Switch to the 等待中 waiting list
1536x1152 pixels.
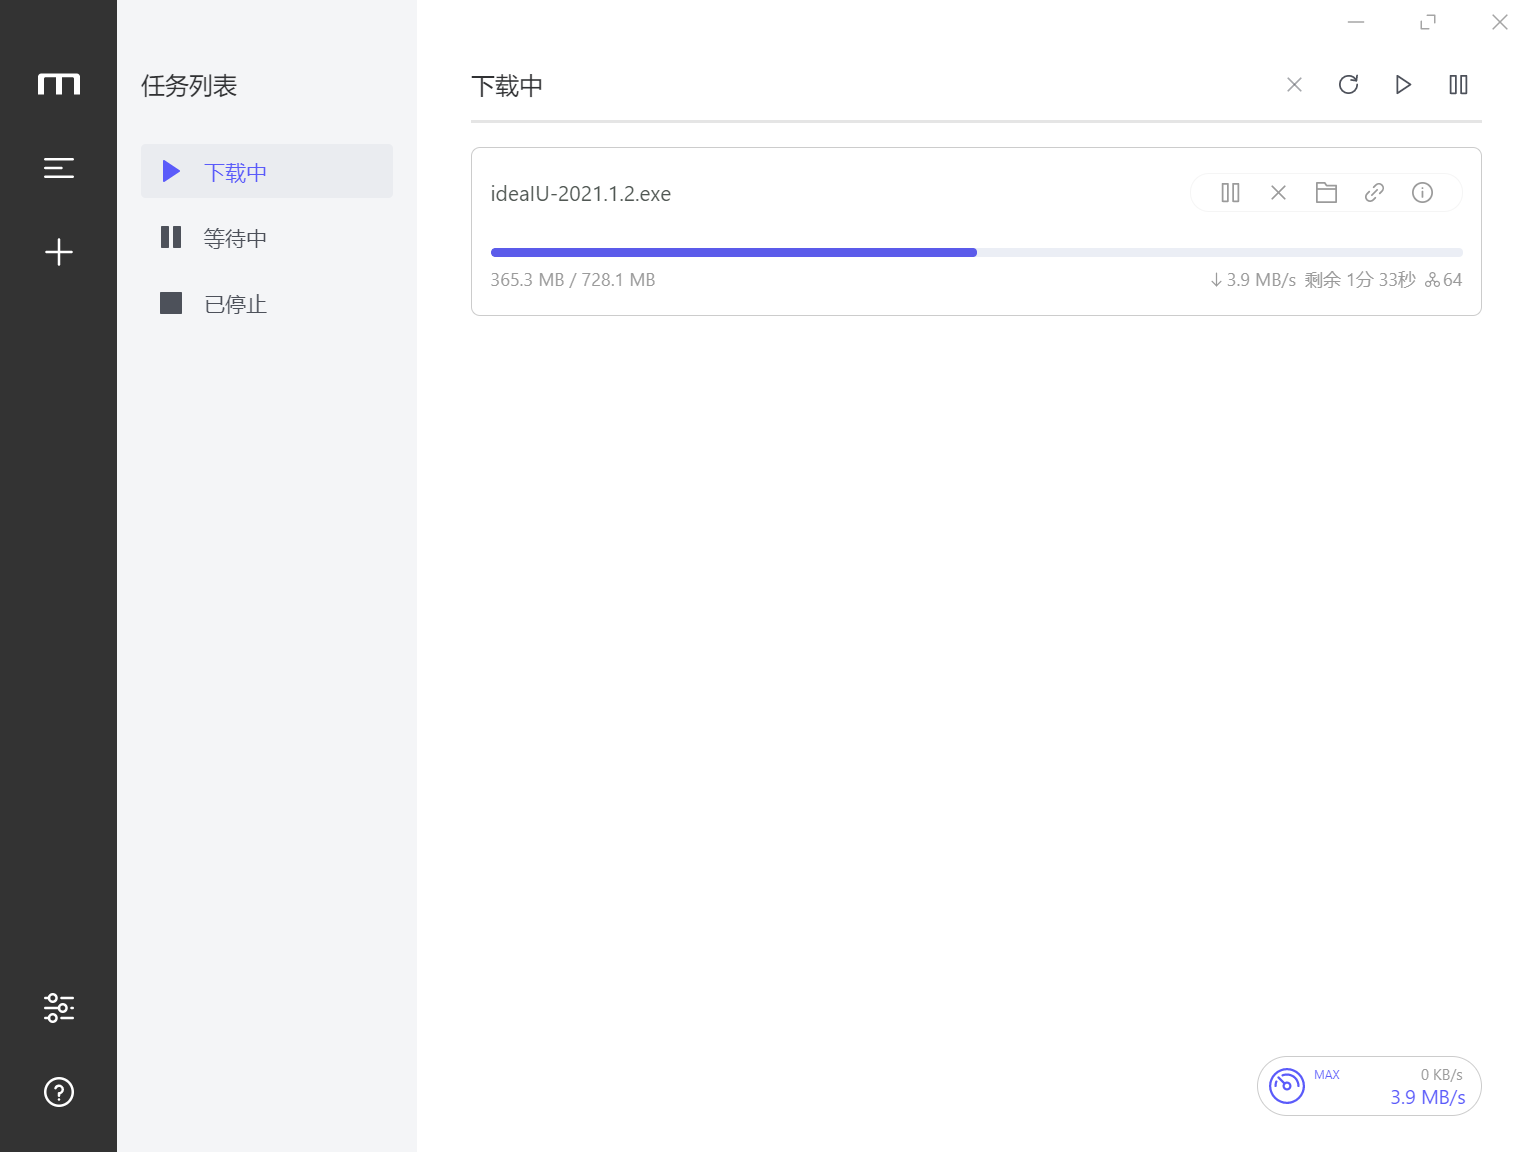235,237
